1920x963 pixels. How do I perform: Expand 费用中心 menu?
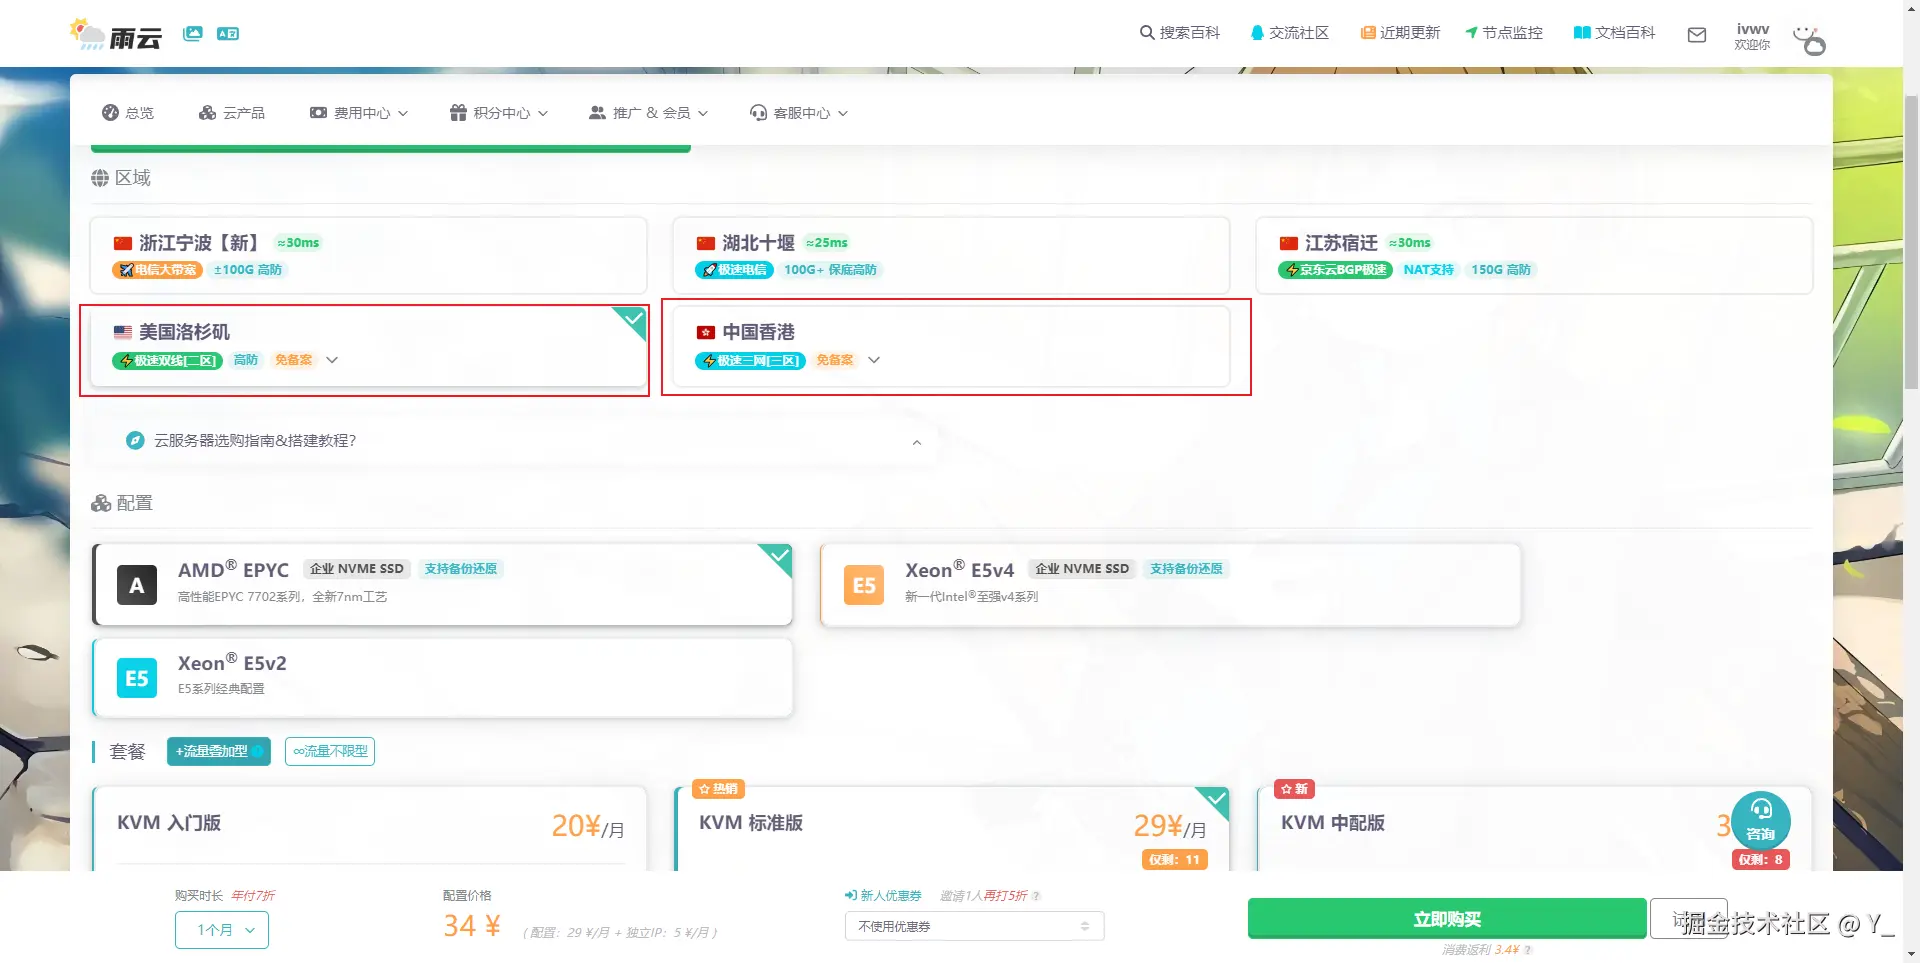tap(359, 113)
